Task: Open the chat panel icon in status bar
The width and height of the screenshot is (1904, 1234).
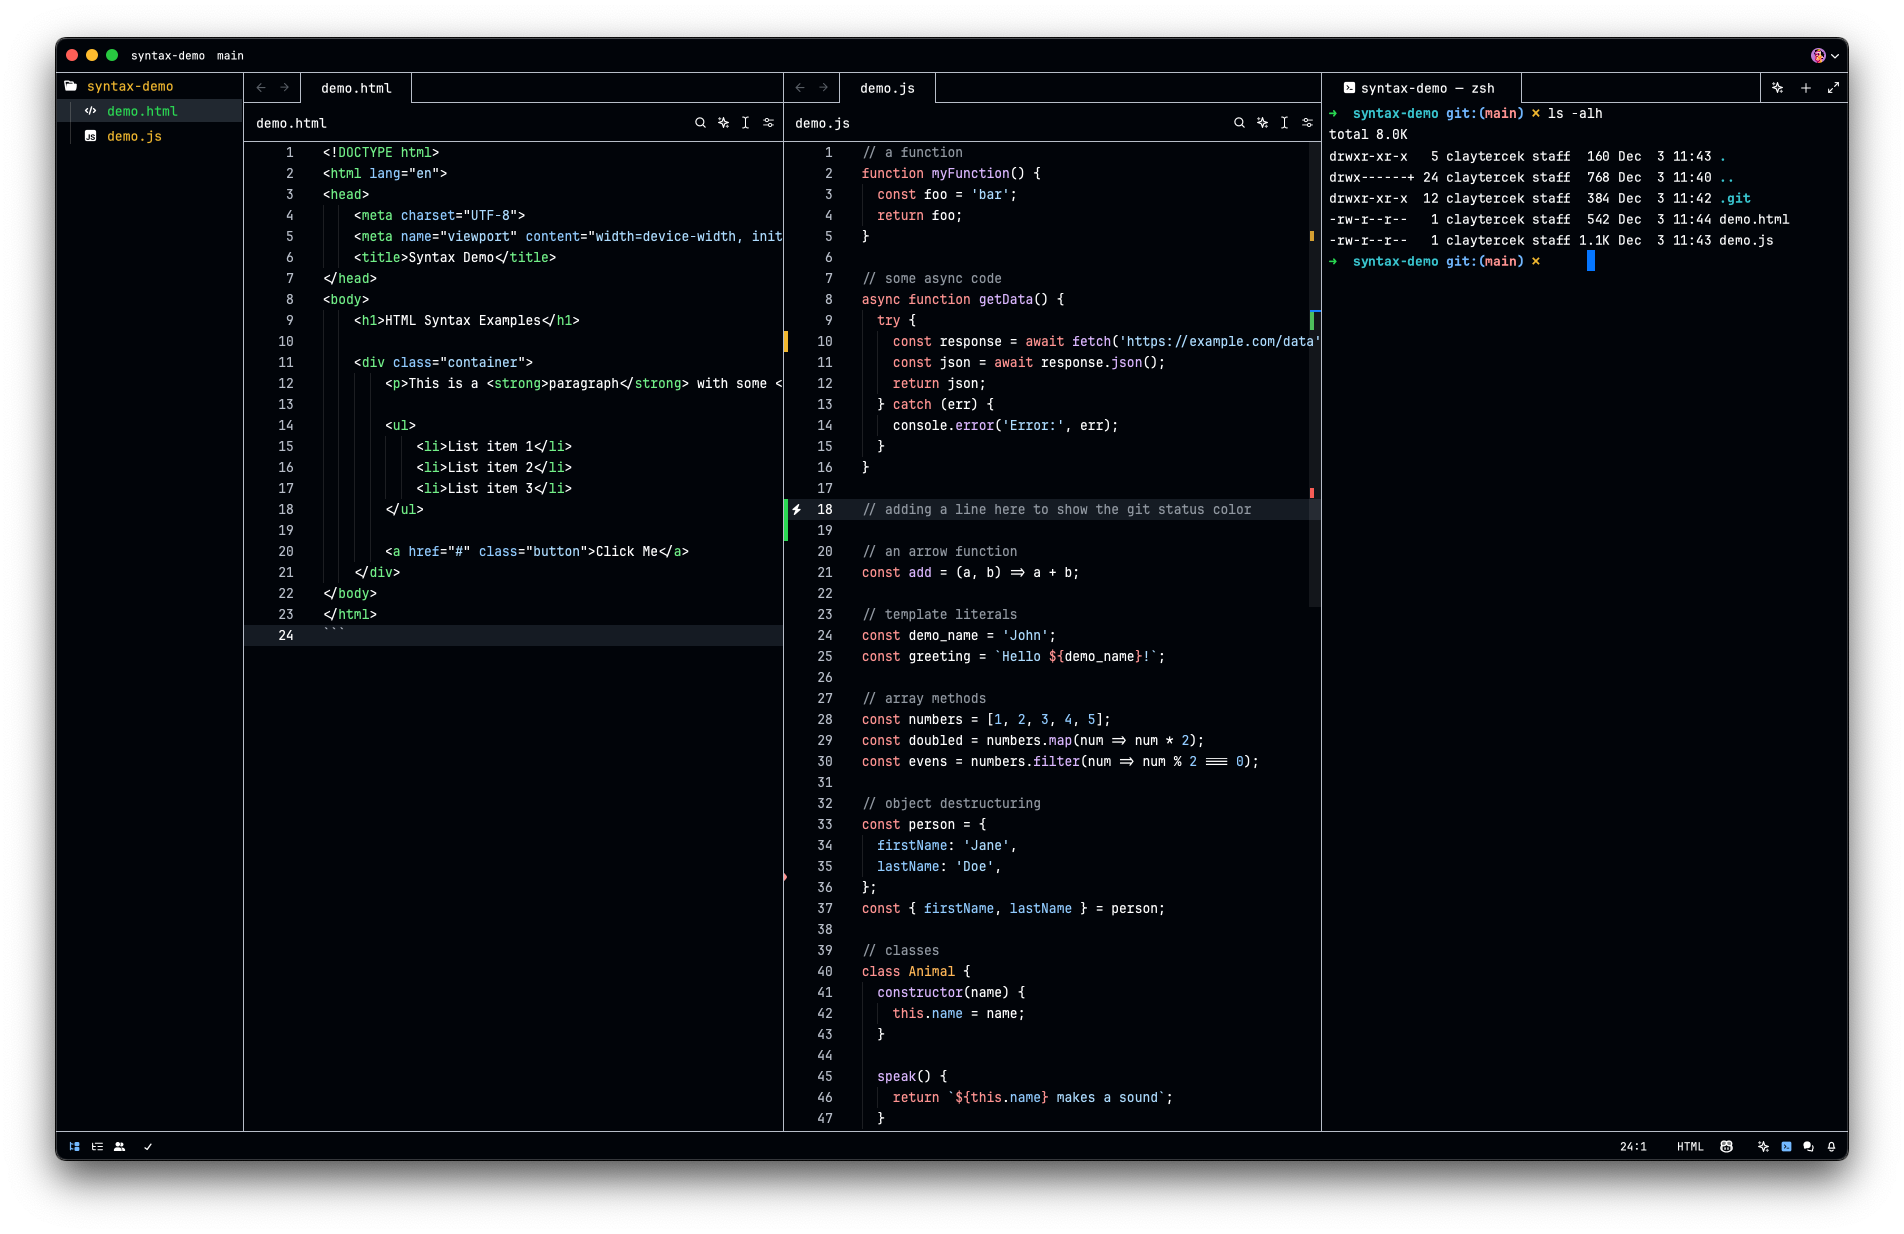Action: pyautogui.click(x=1808, y=1147)
